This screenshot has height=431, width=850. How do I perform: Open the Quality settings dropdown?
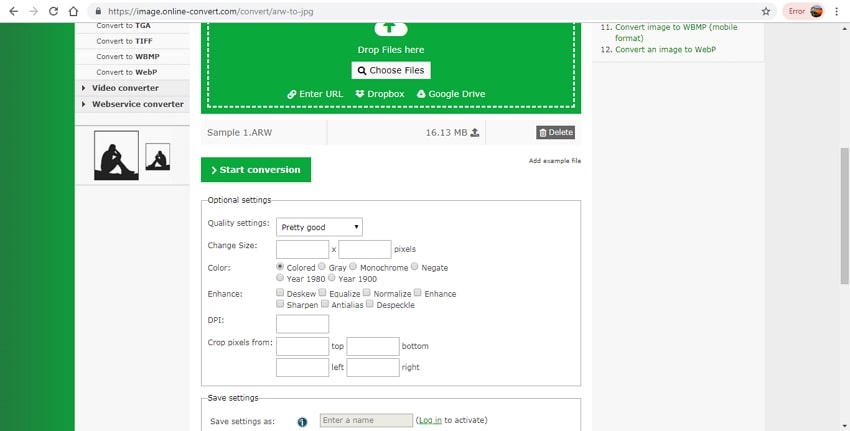[319, 227]
